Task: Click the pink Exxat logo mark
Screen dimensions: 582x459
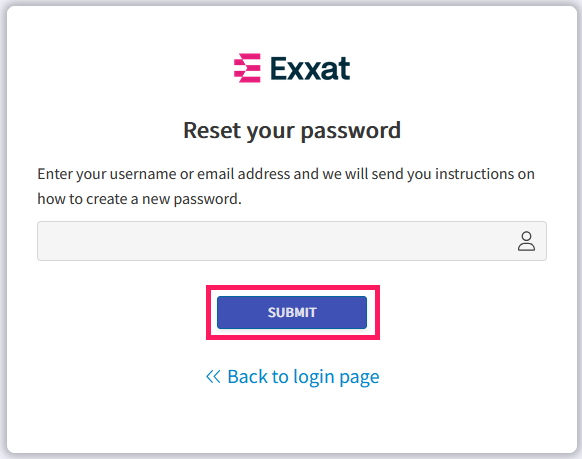Action: (x=247, y=68)
